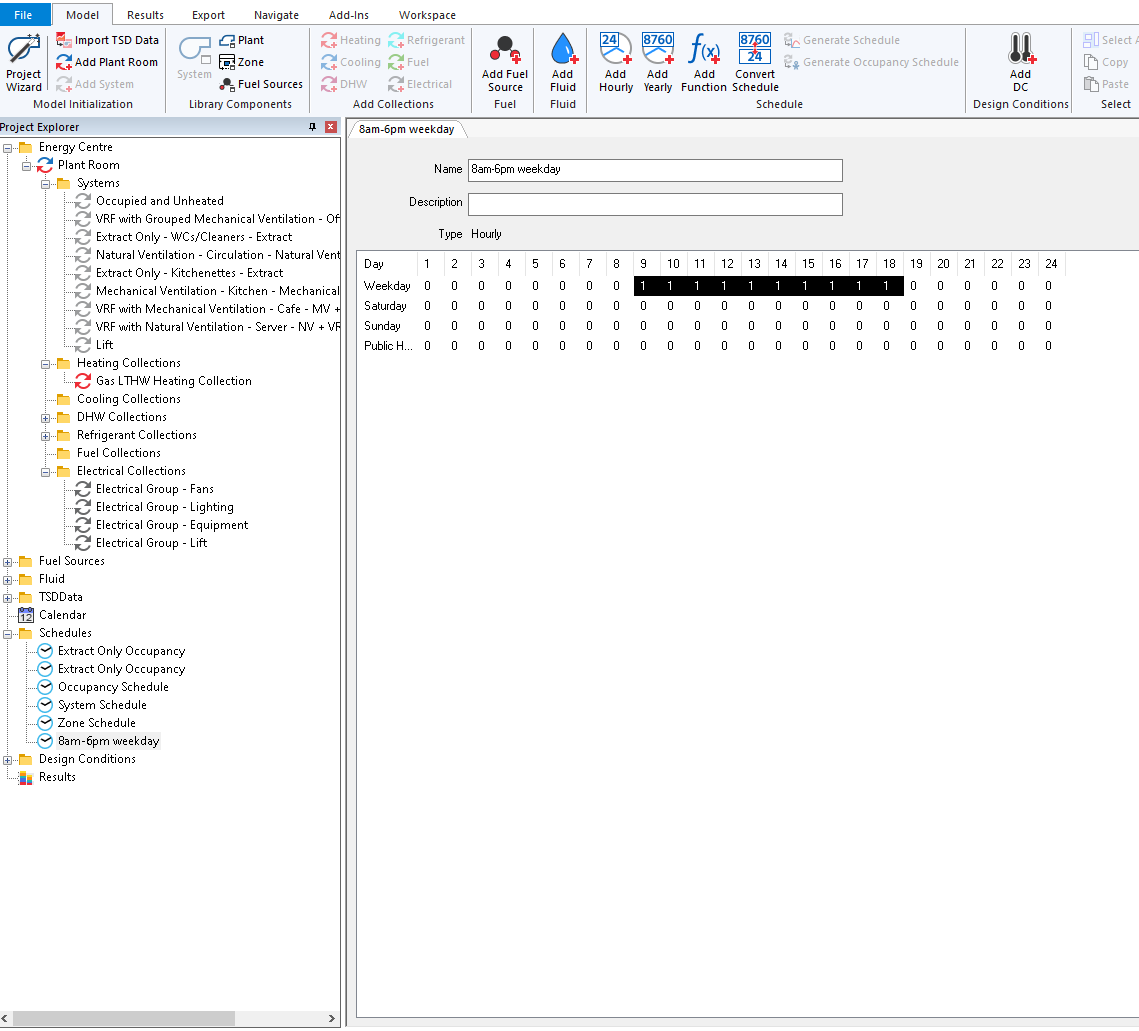Add a Function schedule
This screenshot has width=1139, height=1031.
click(x=704, y=63)
